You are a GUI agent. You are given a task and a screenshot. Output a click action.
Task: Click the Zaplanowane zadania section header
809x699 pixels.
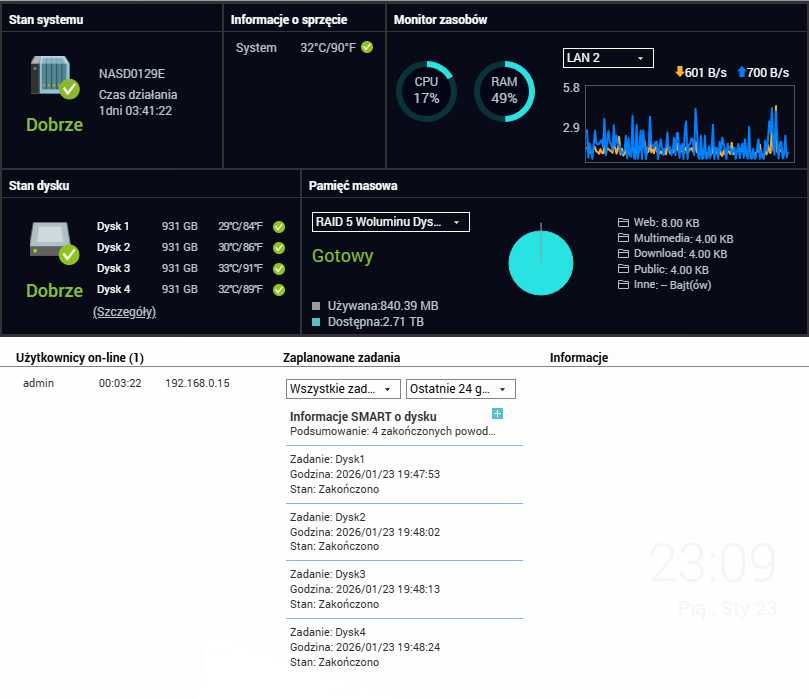342,357
